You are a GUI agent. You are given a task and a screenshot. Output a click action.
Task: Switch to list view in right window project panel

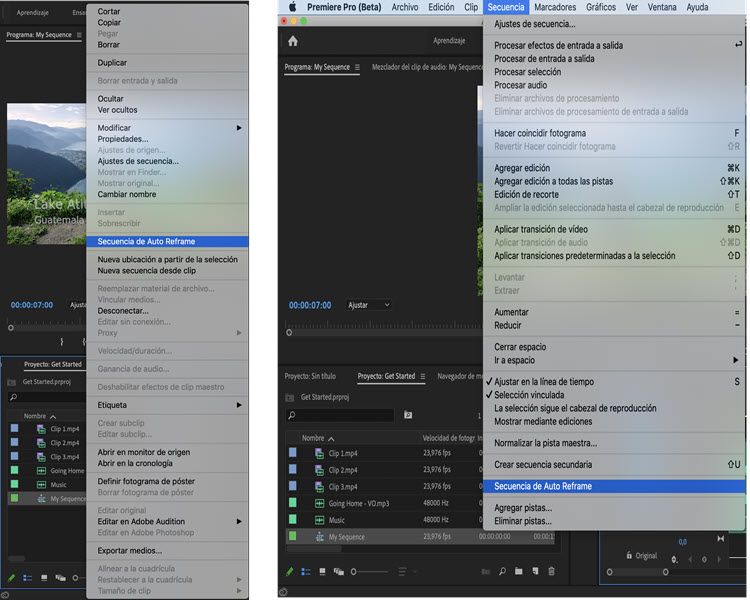pos(306,571)
